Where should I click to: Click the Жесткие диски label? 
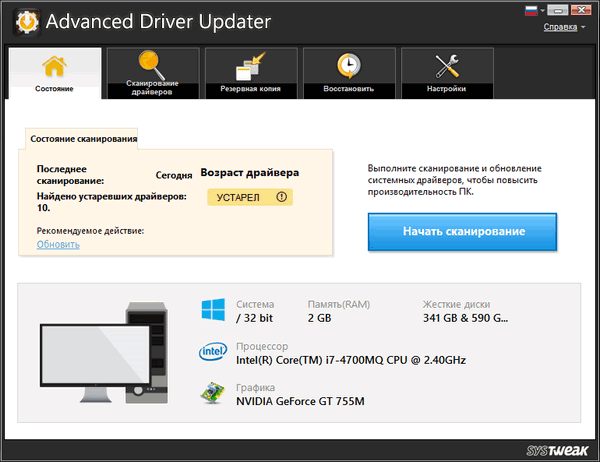(457, 304)
